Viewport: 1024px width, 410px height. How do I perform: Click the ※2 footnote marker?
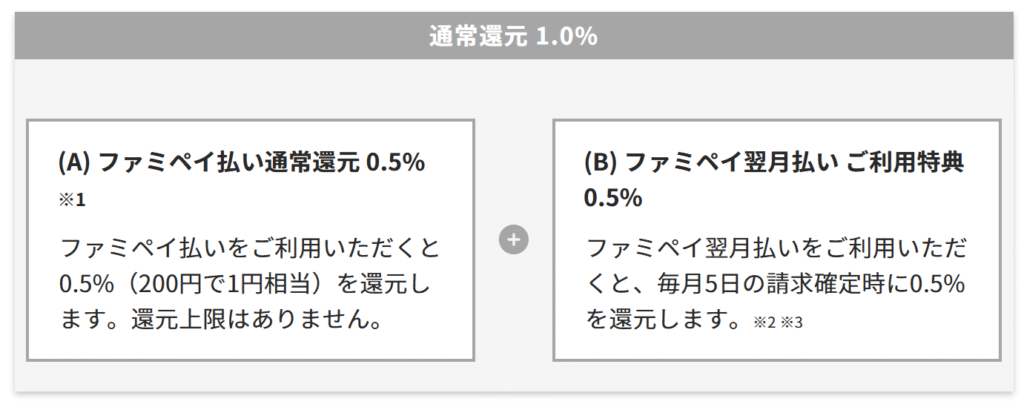pos(763,323)
